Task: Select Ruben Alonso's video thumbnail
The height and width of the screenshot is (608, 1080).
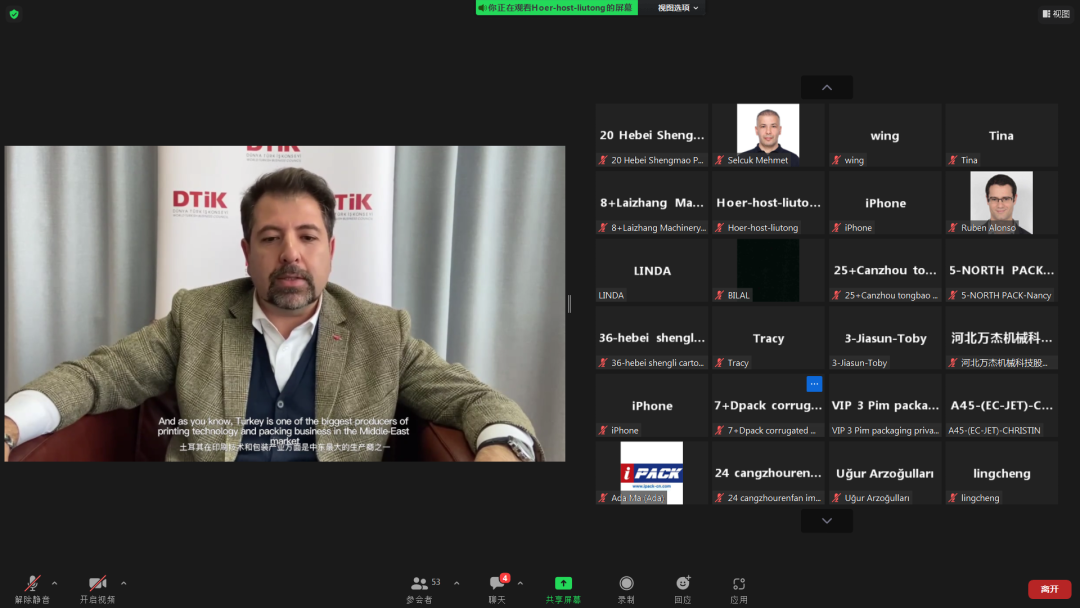Action: point(1001,202)
